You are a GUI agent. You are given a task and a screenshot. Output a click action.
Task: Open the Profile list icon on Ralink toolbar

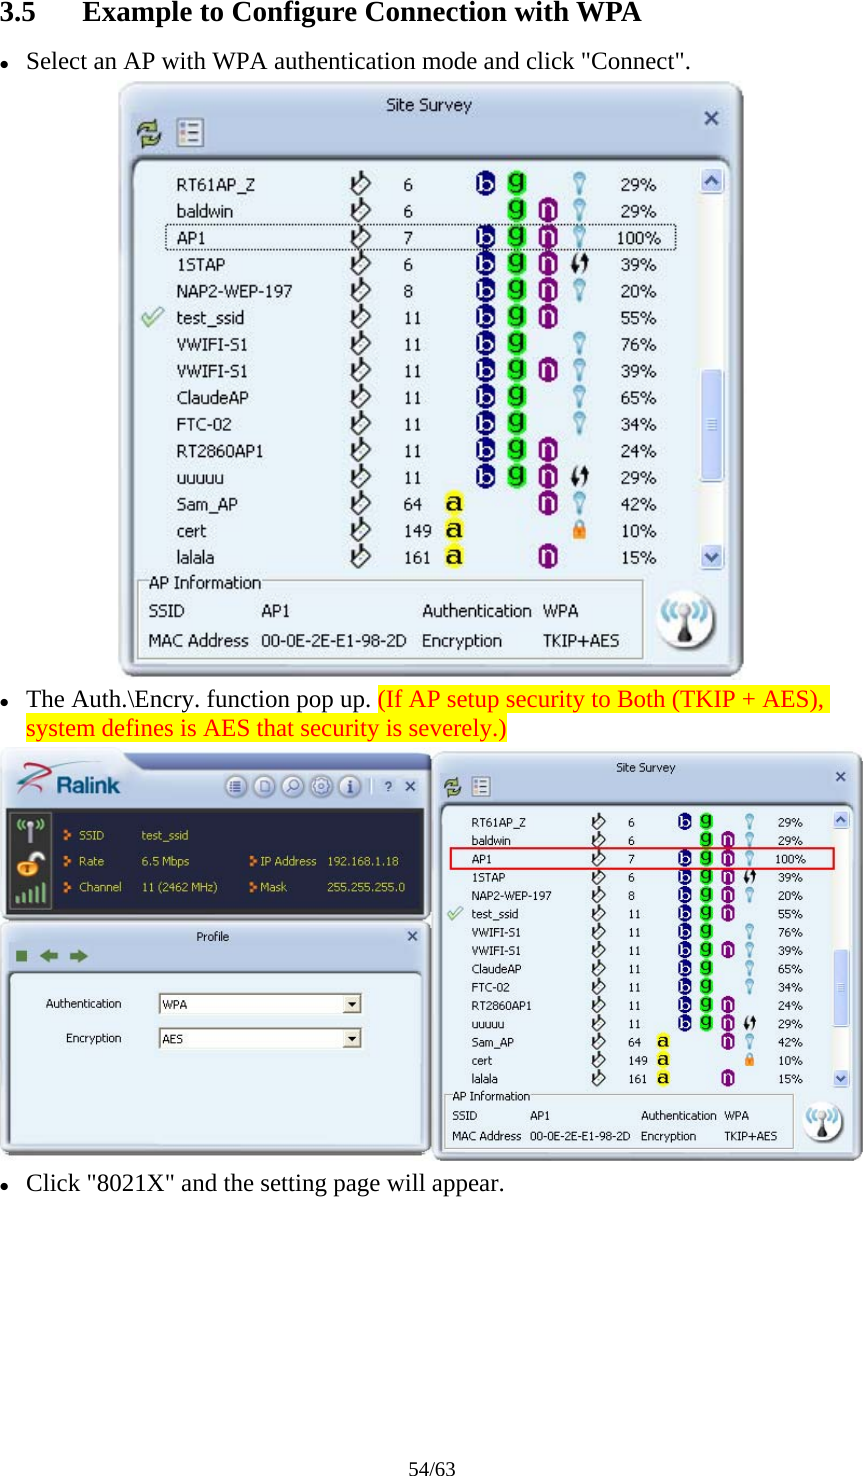pos(236,787)
